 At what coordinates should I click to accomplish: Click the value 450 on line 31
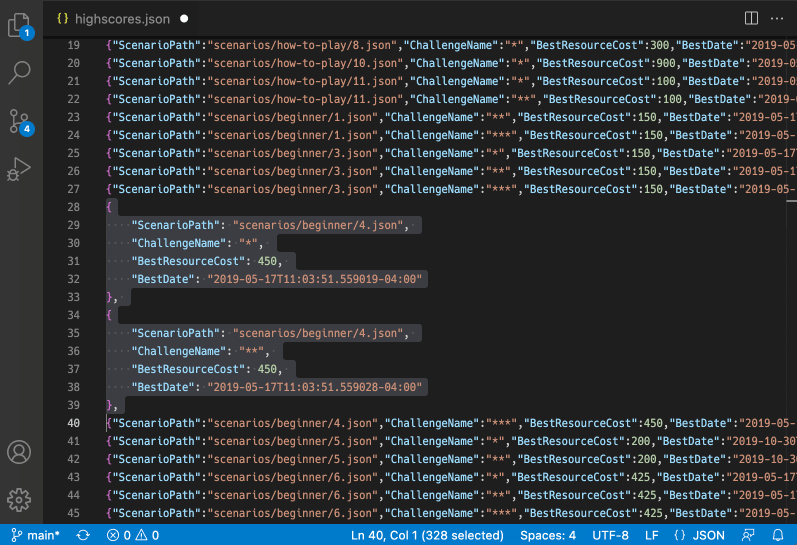[267, 261]
